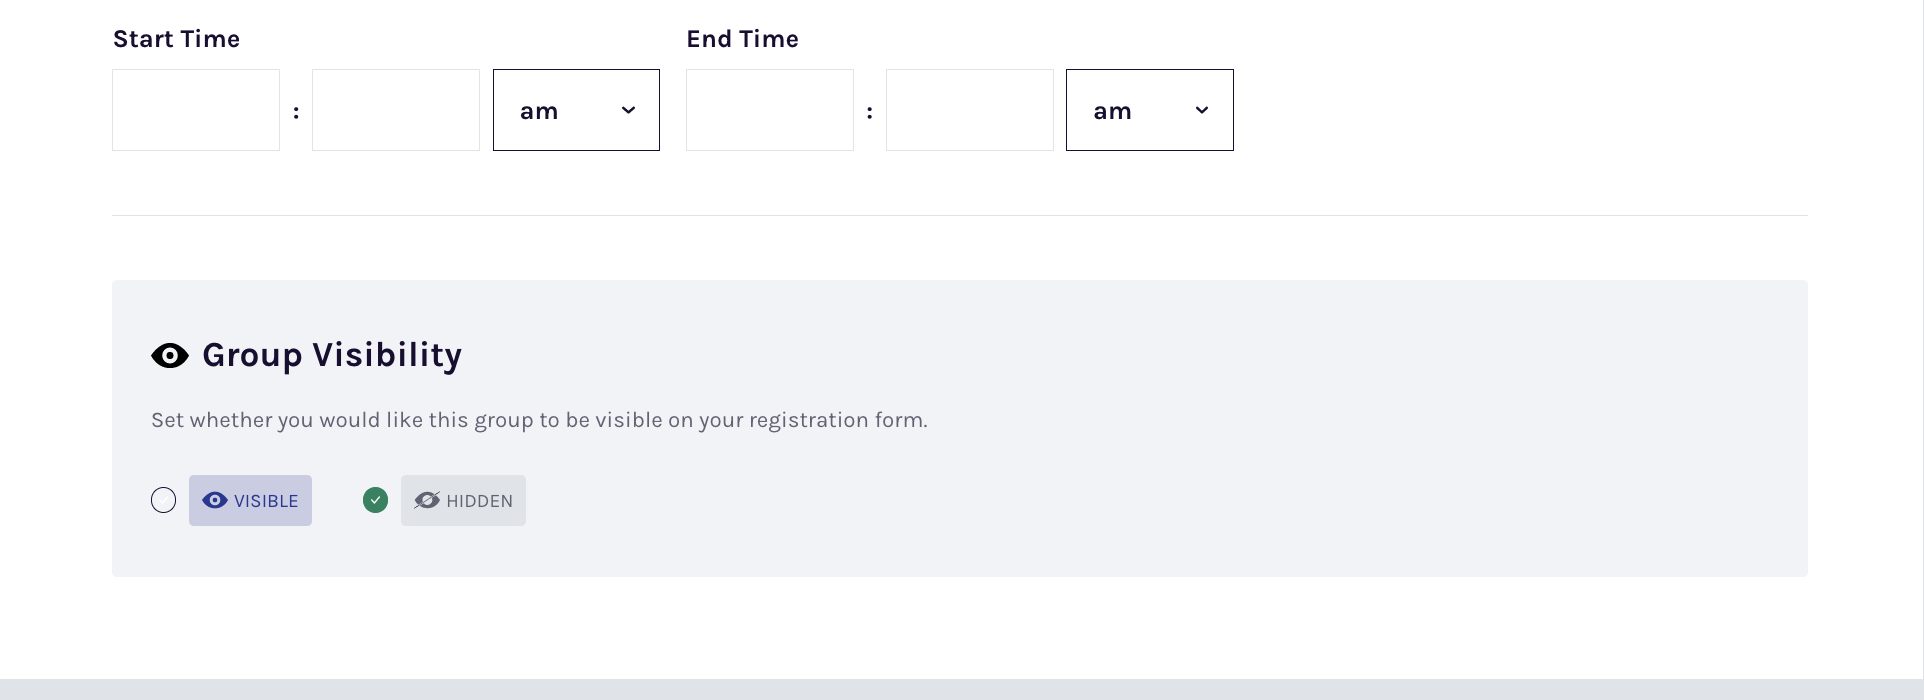Screen dimensions: 1924x700
Task: Click the End Time dropdown chevron arrow
Action: point(1202,110)
